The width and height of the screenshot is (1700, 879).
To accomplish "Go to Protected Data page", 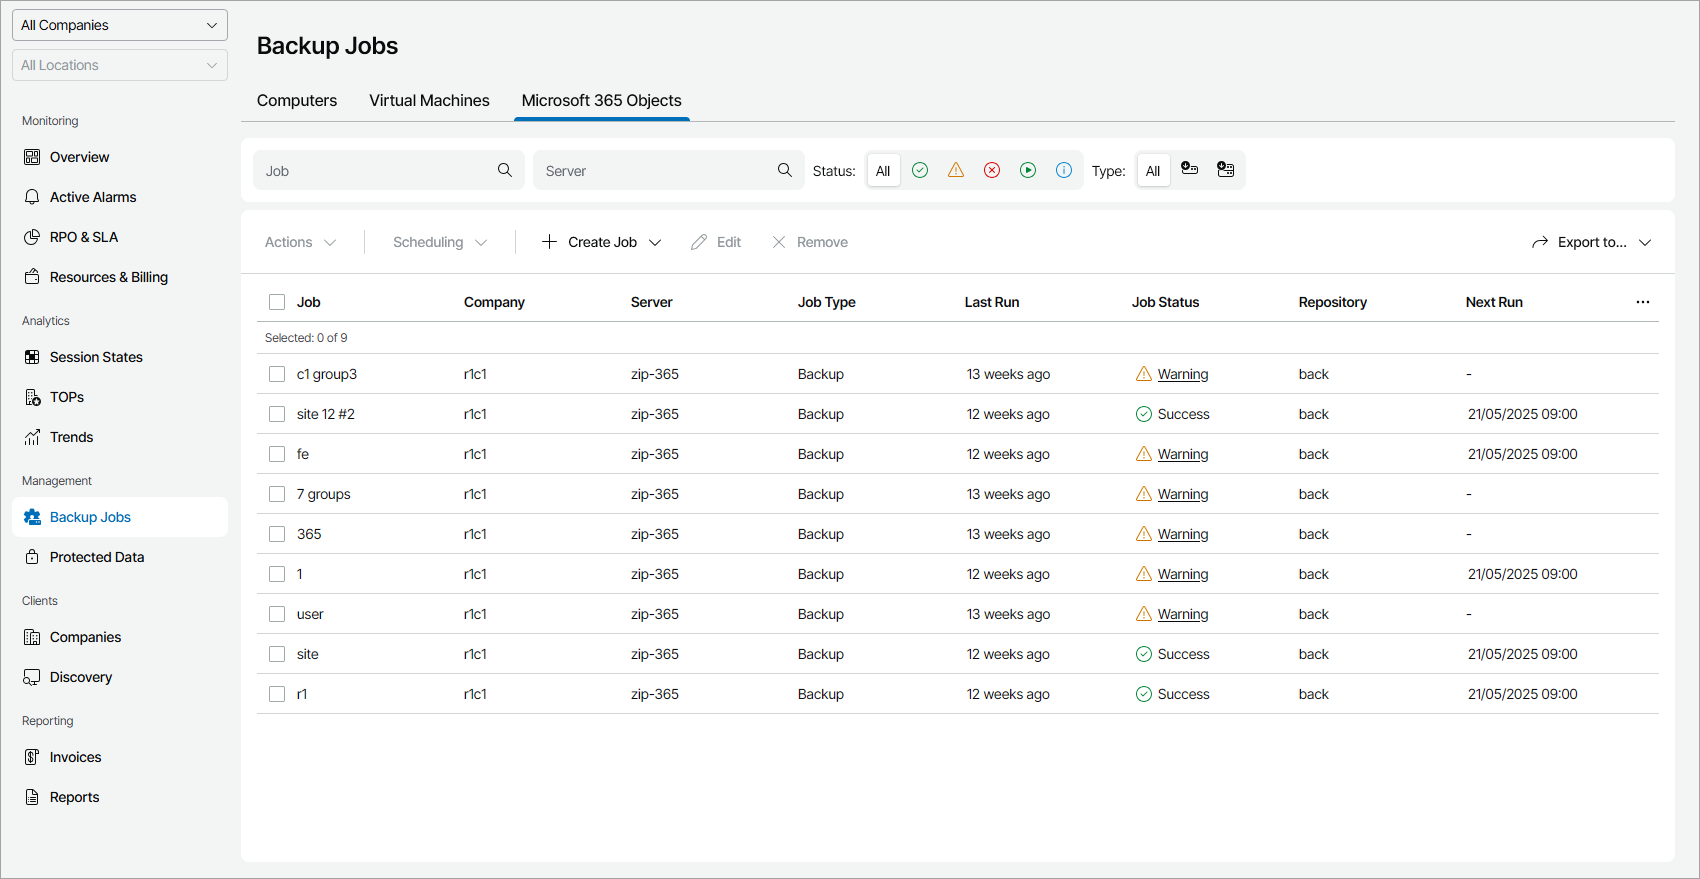I will pyautogui.click(x=97, y=557).
